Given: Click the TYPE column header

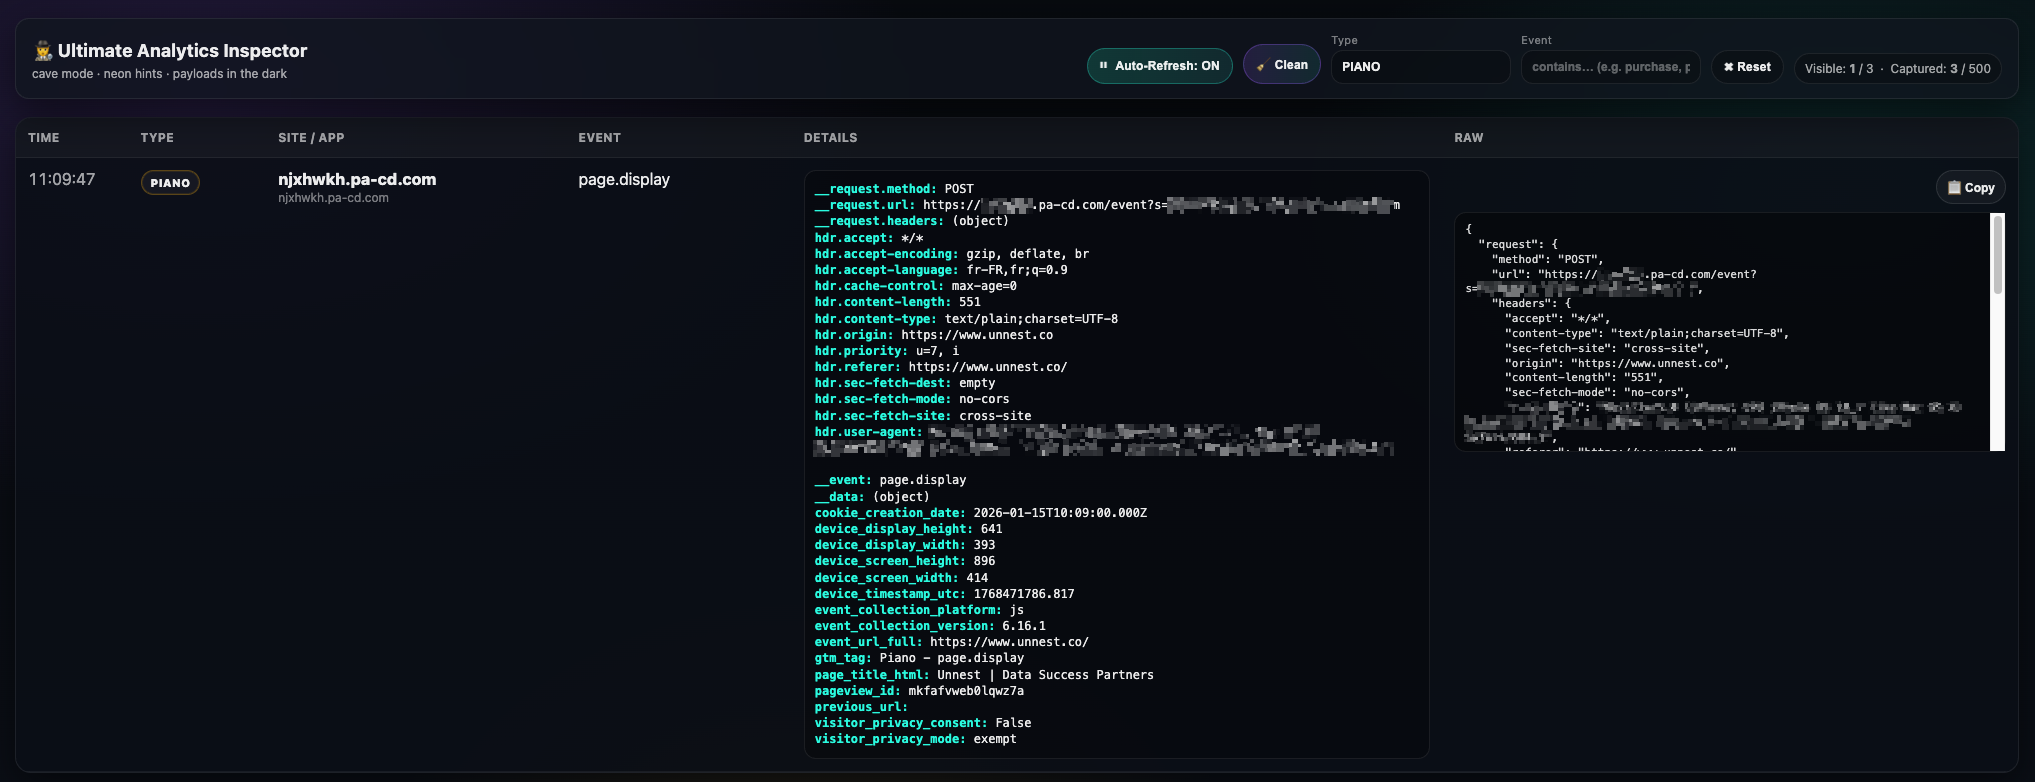Looking at the screenshot, I should click(157, 138).
